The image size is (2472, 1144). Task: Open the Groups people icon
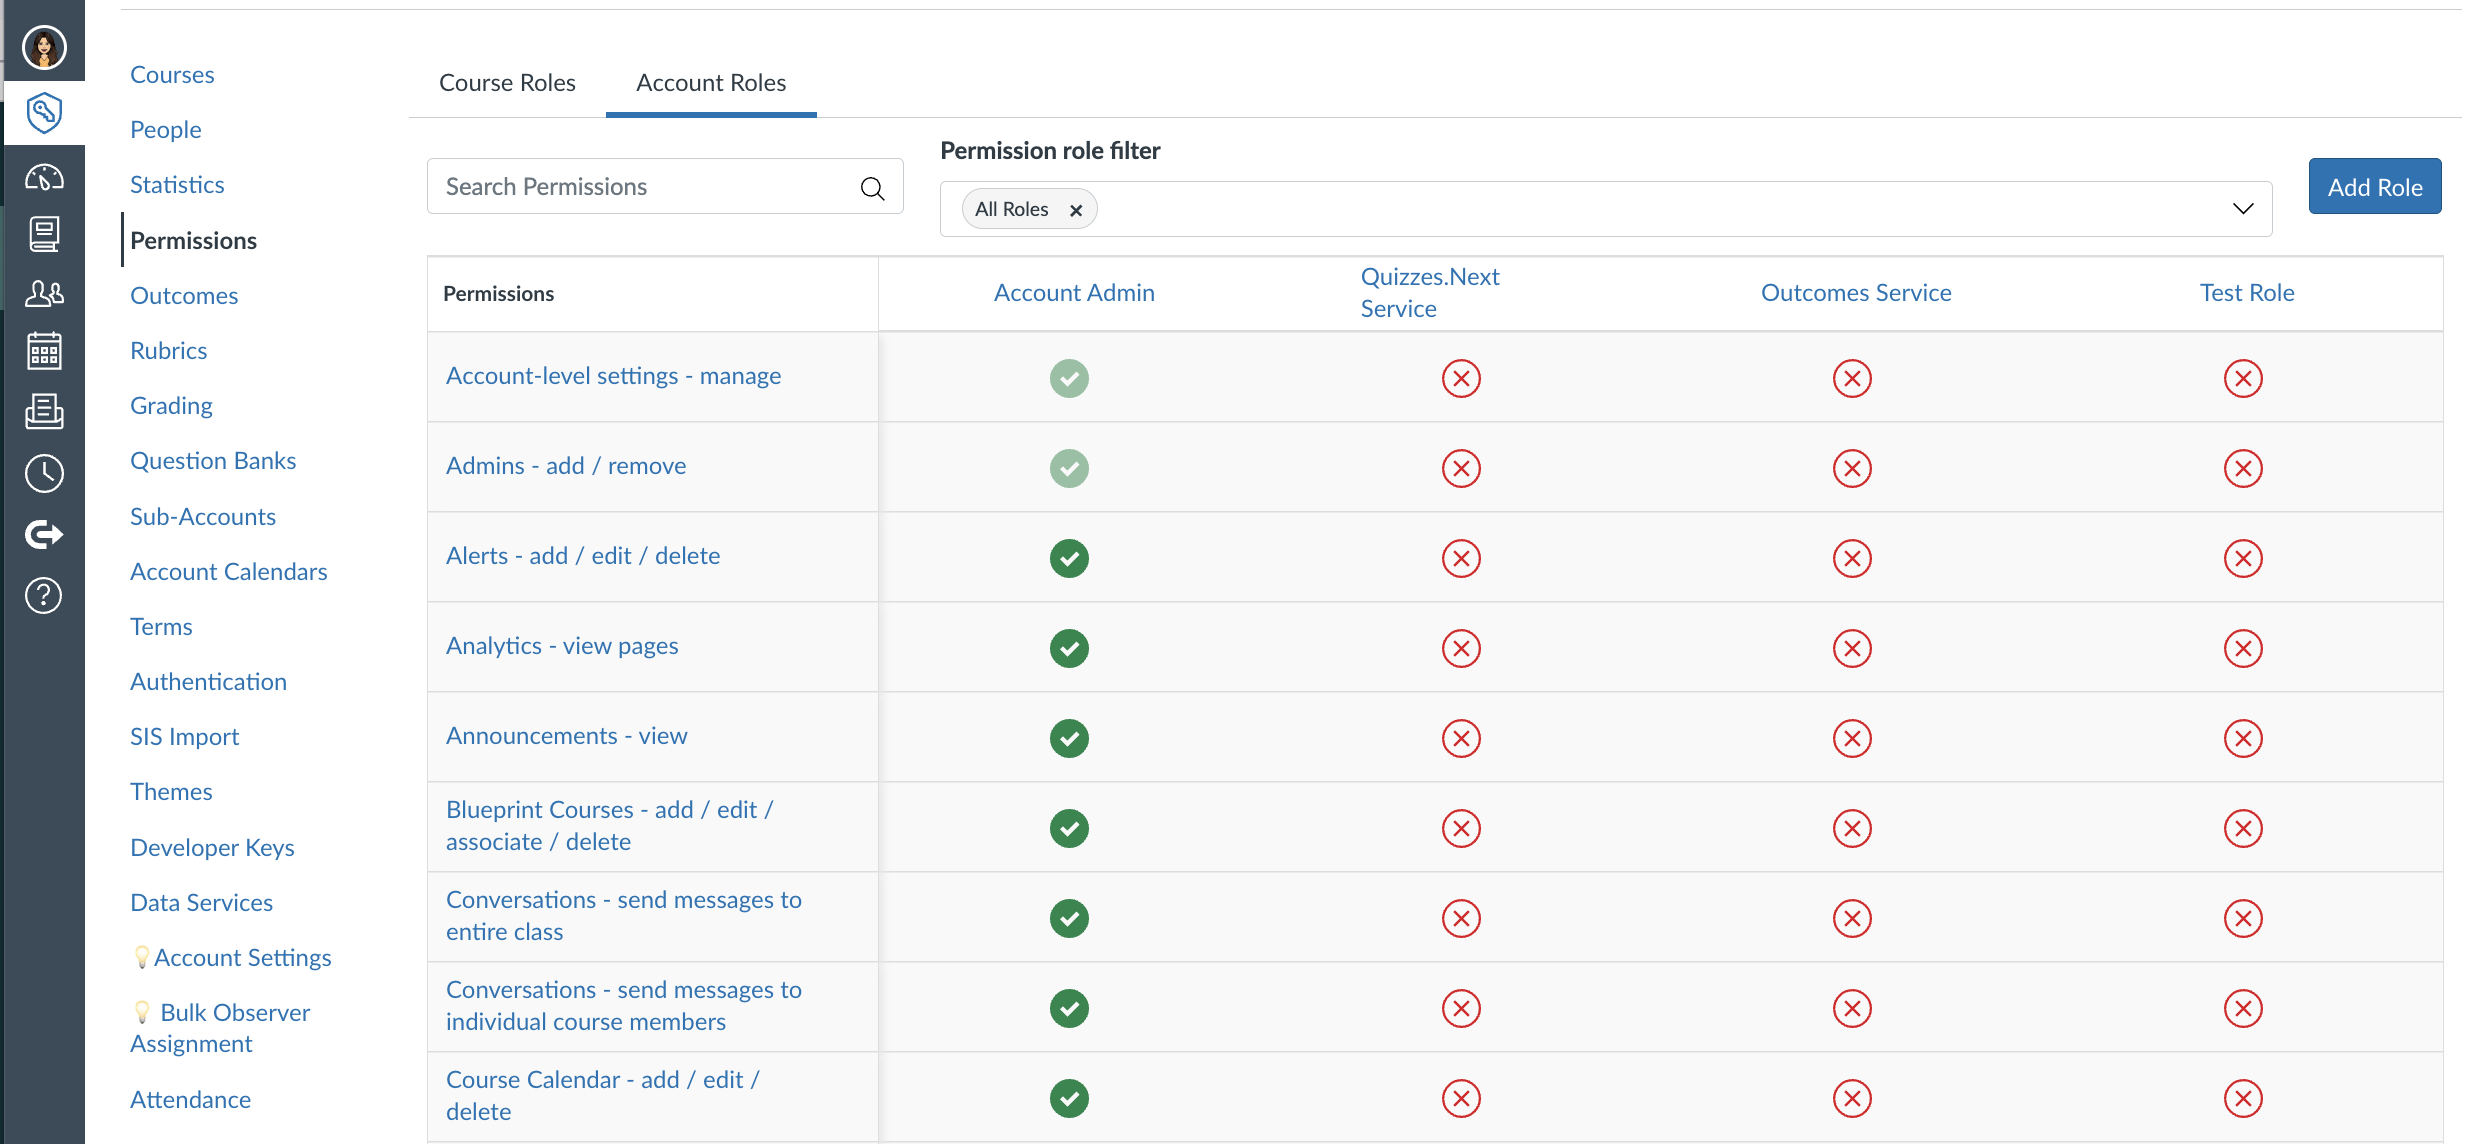pyautogui.click(x=44, y=293)
